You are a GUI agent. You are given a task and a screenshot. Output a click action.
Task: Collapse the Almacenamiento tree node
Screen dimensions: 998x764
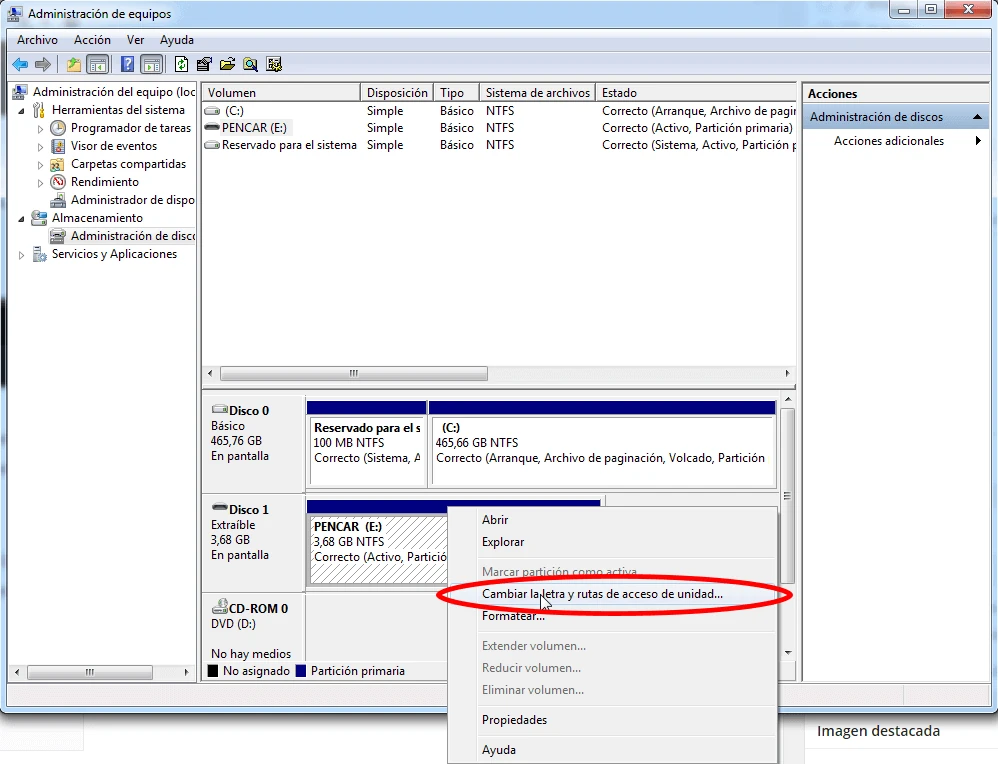(x=22, y=219)
